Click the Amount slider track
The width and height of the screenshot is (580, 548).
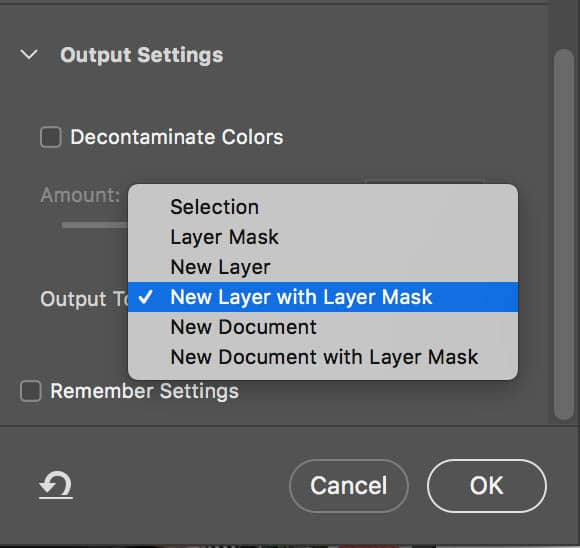[x=95, y=225]
